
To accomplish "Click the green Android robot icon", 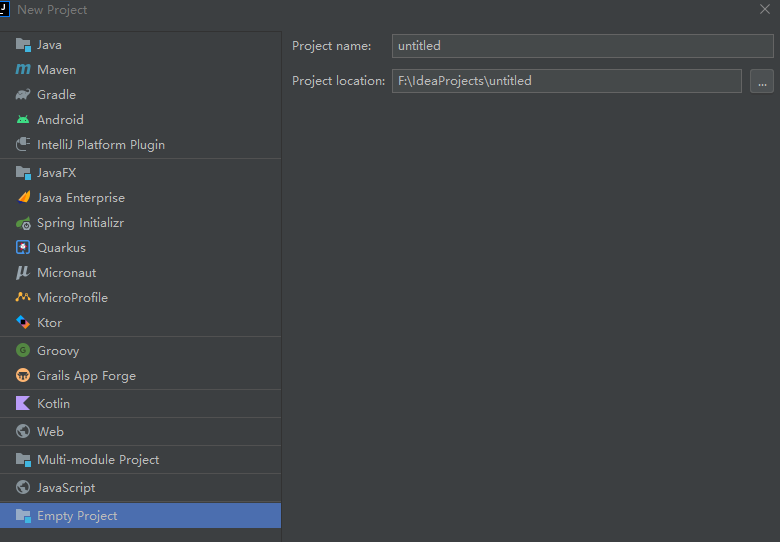I will (23, 119).
